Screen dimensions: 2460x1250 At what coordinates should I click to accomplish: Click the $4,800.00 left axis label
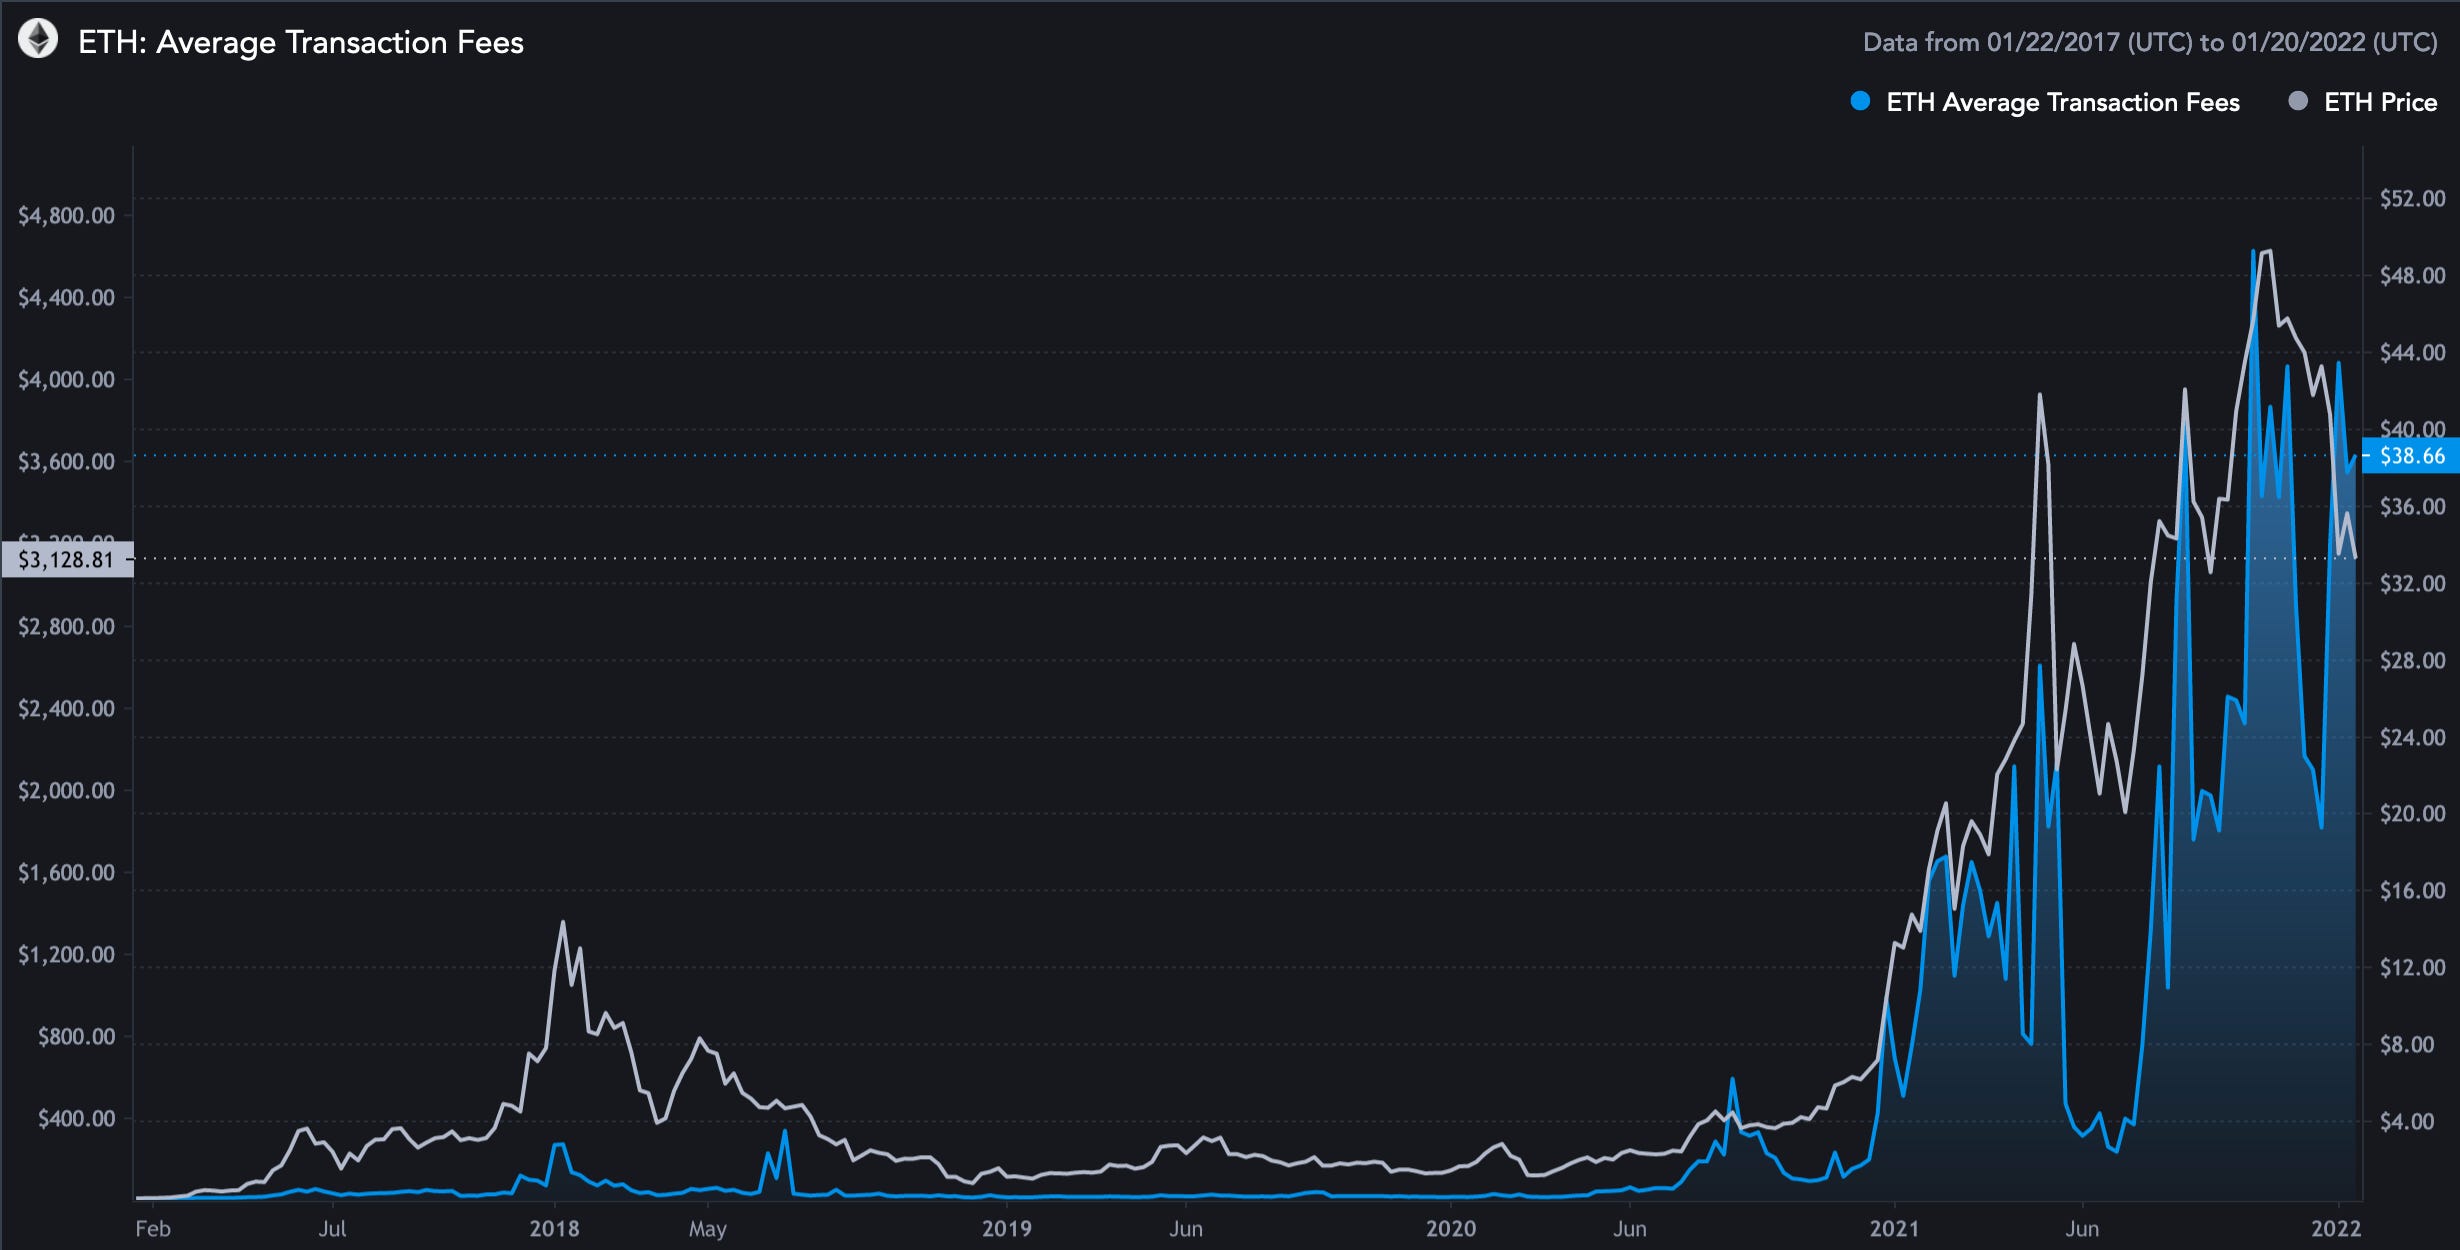66,215
